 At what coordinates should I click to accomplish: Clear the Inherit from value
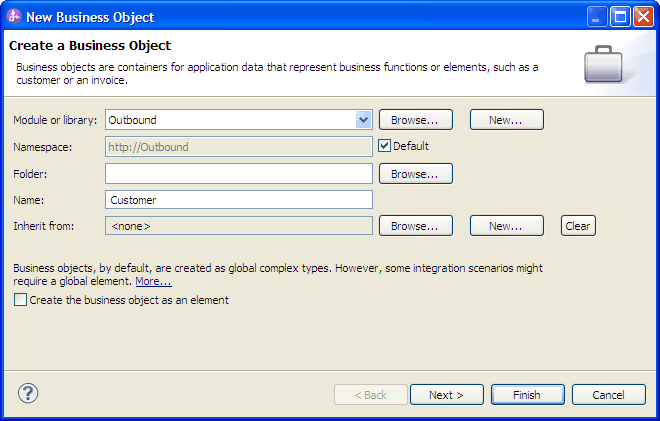(578, 226)
